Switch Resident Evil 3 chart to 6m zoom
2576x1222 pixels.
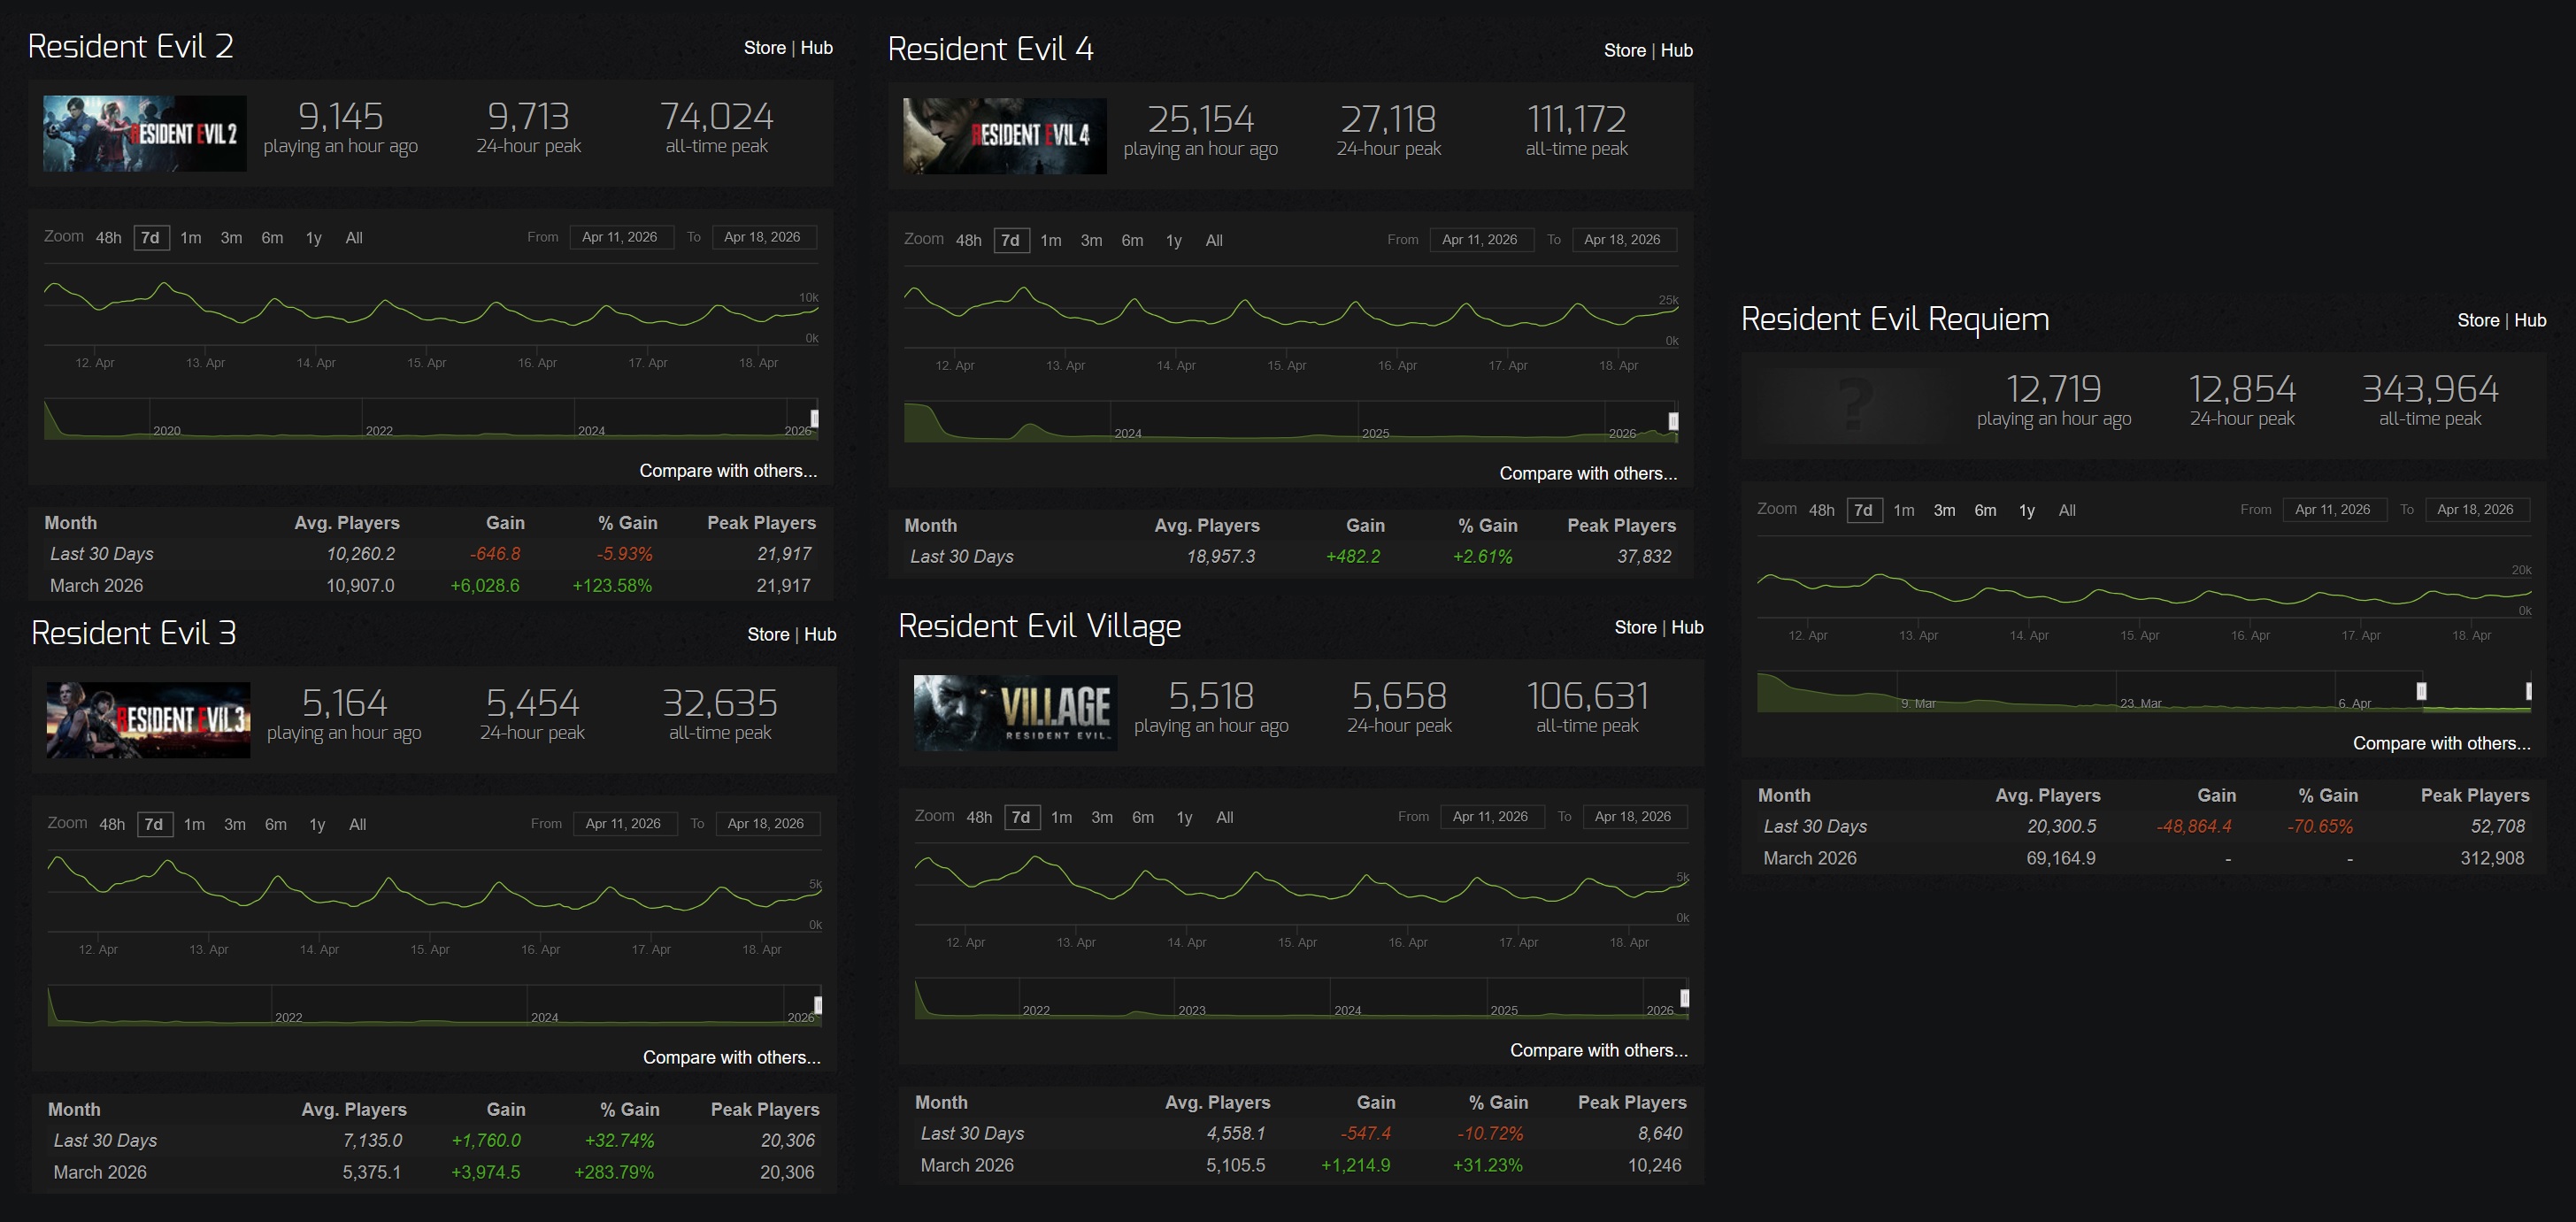pos(275,825)
